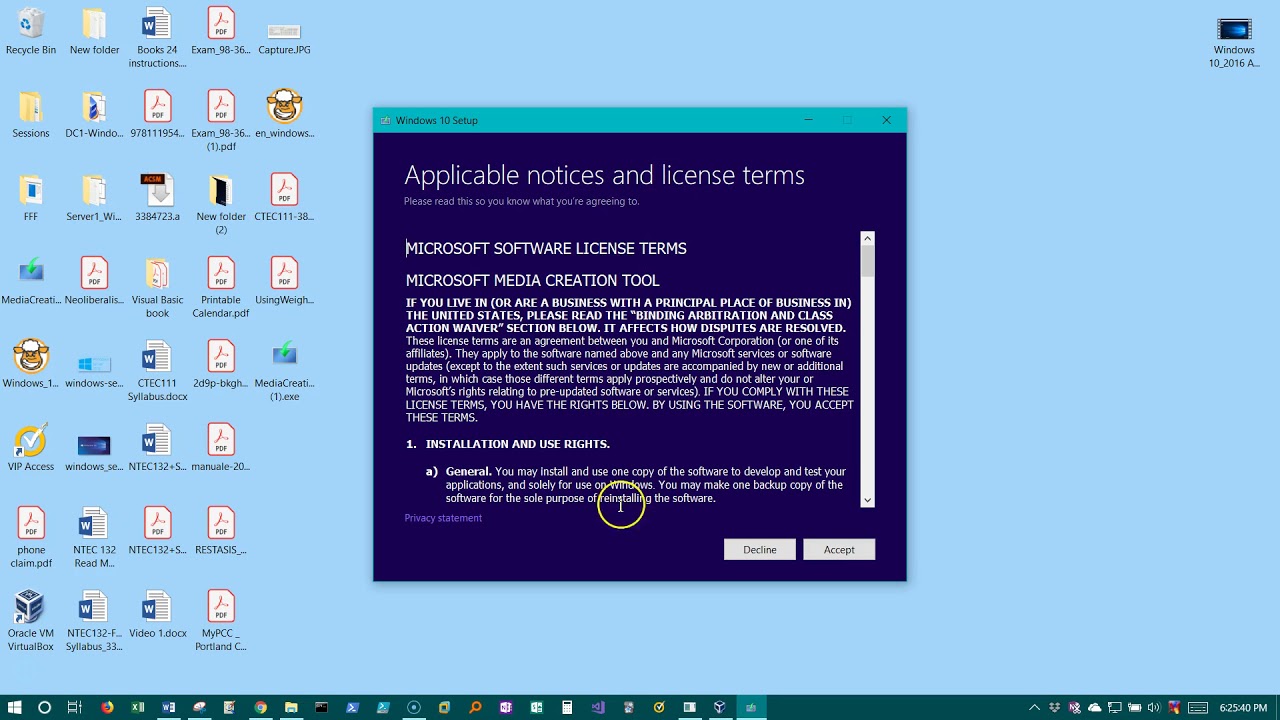The image size is (1280, 720).
Task: Select the 3384723.a ACSM file
Action: click(157, 197)
